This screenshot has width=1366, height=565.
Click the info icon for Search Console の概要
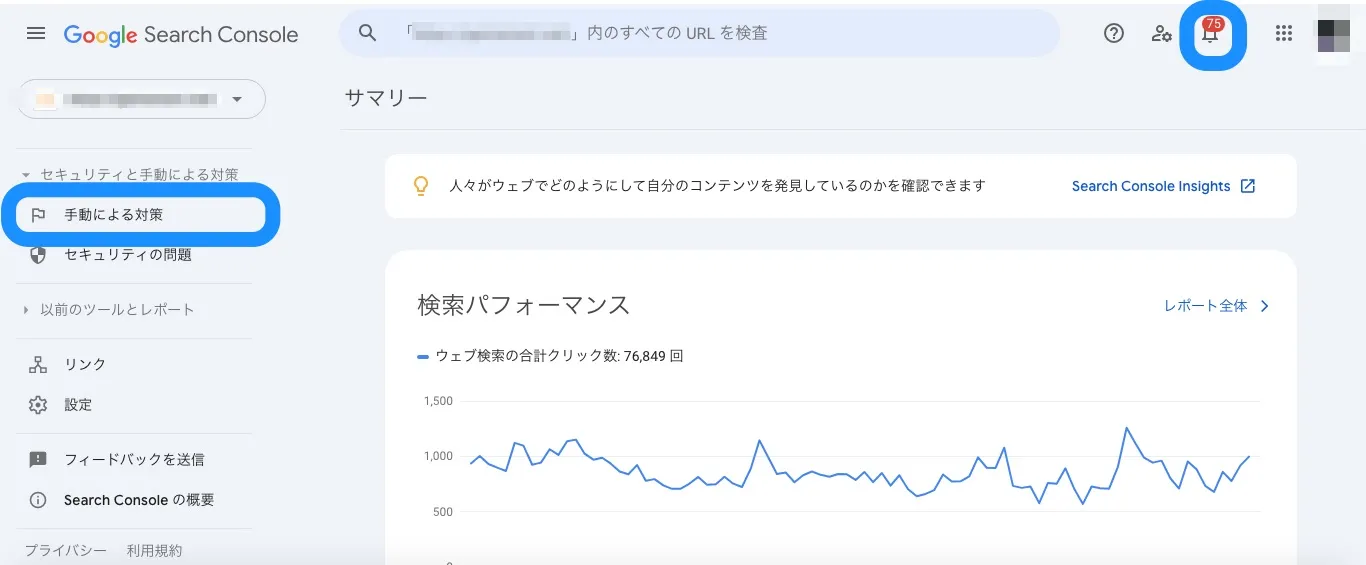38,500
